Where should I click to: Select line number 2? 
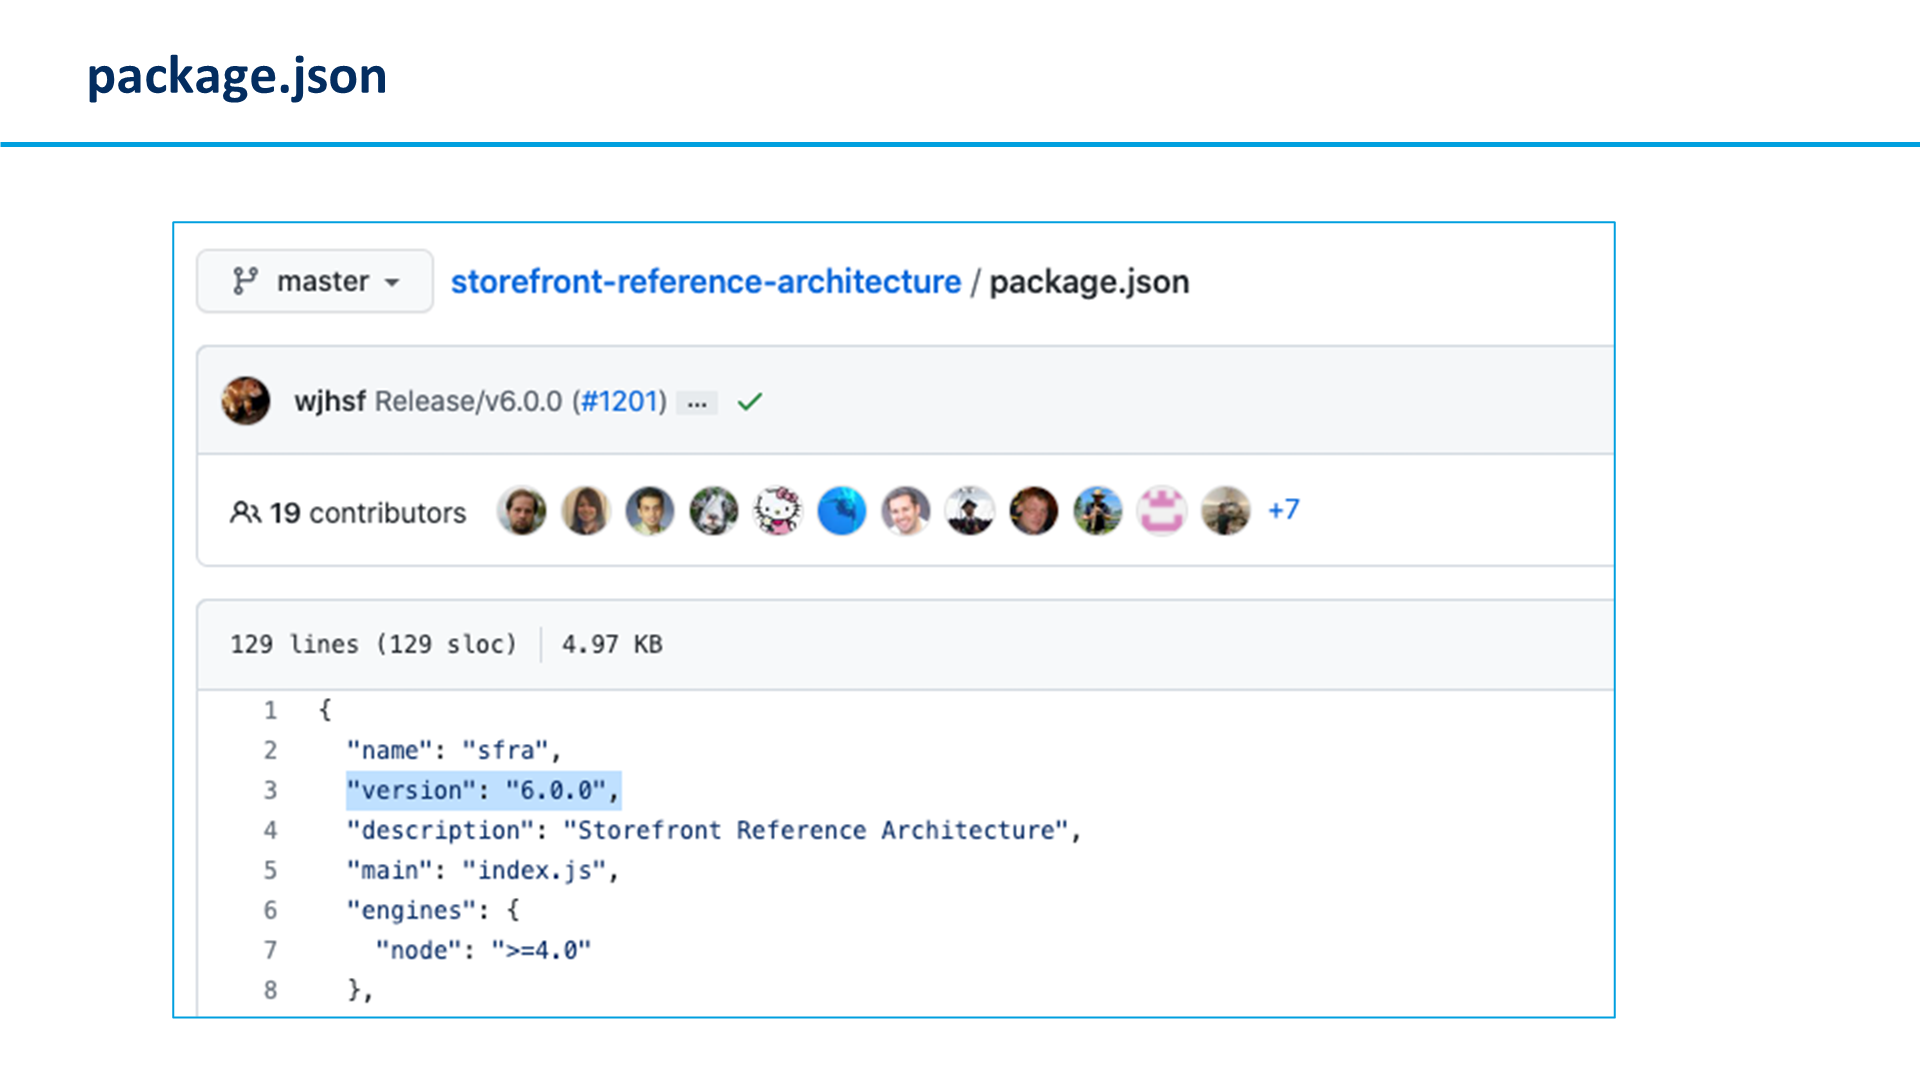[270, 750]
